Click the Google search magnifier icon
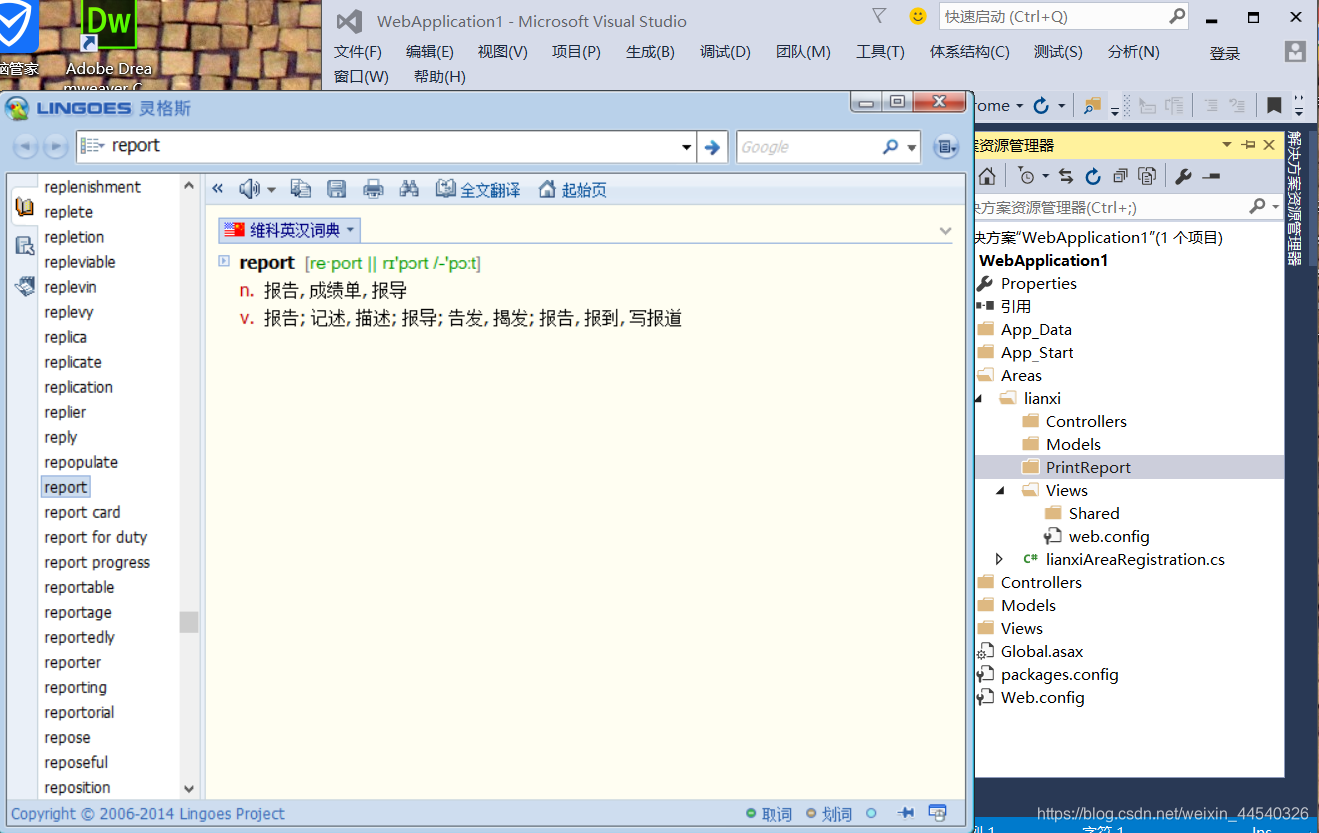Viewport: 1319px width, 833px height. (890, 147)
